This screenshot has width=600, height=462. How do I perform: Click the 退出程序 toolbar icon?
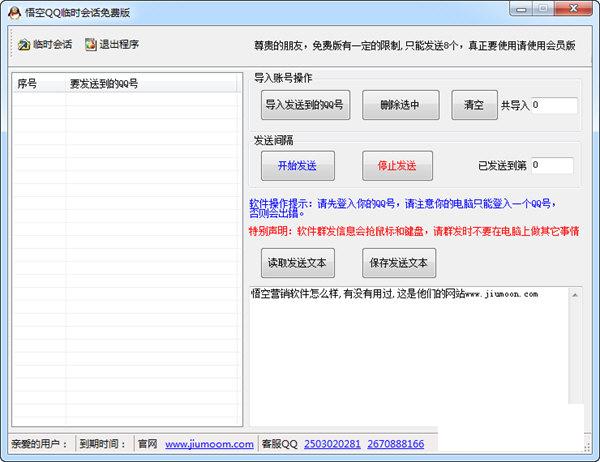click(91, 45)
